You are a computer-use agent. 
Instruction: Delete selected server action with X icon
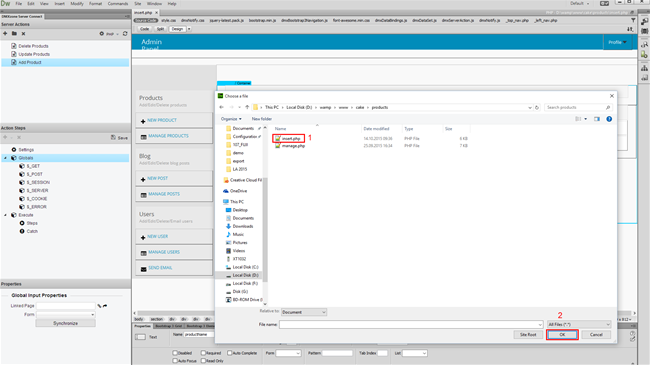[23, 34]
